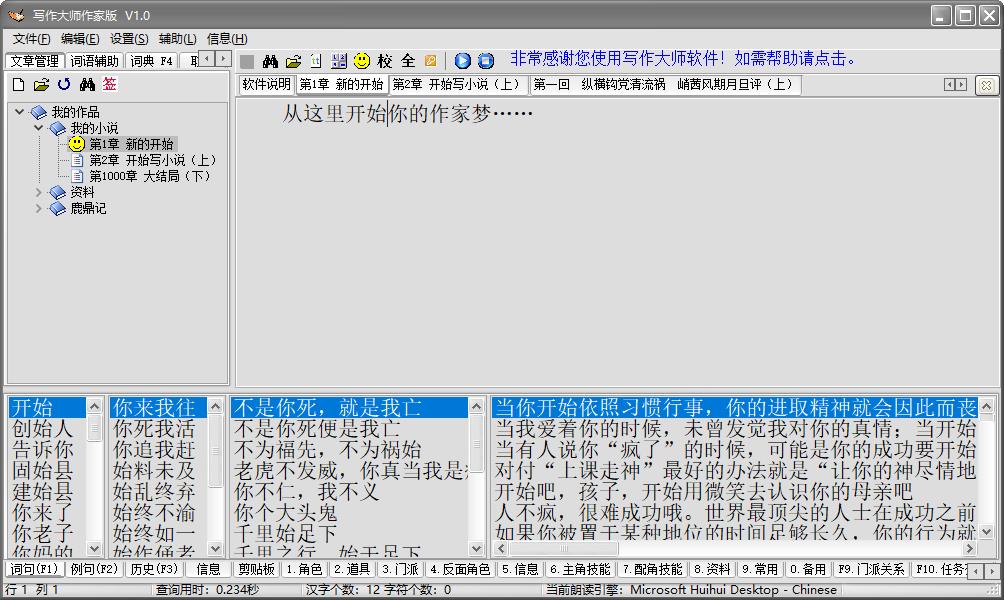The height and width of the screenshot is (600, 1004).
Task: Click binoculars find icon in main toolbar
Action: click(x=270, y=61)
